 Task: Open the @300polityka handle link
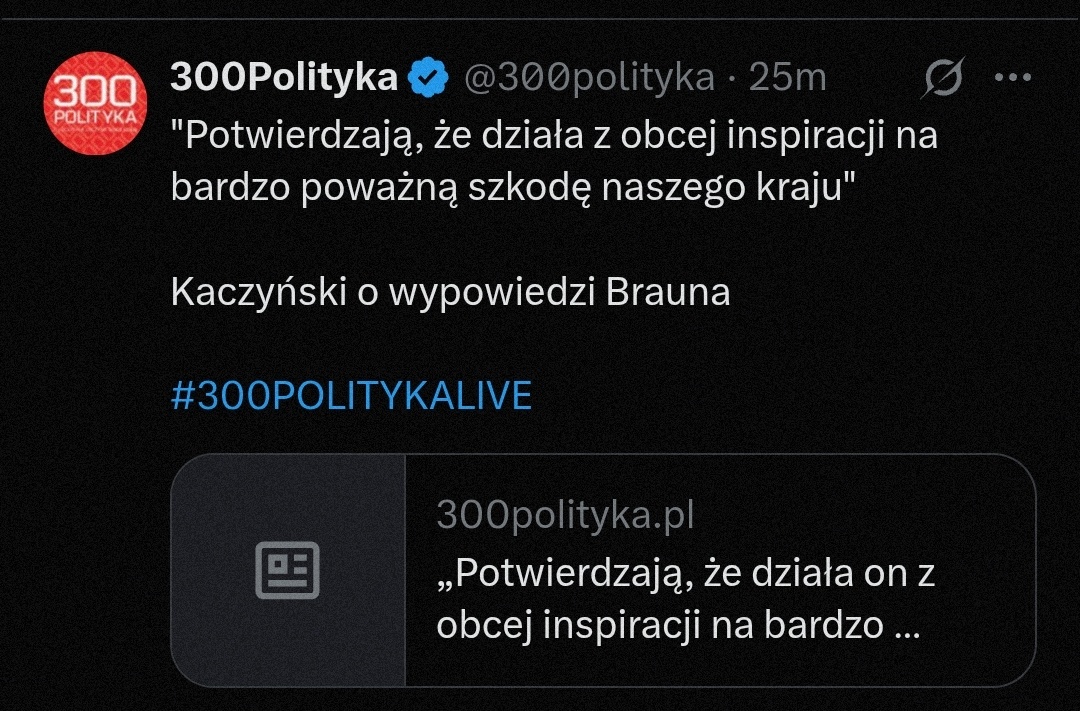click(x=589, y=77)
